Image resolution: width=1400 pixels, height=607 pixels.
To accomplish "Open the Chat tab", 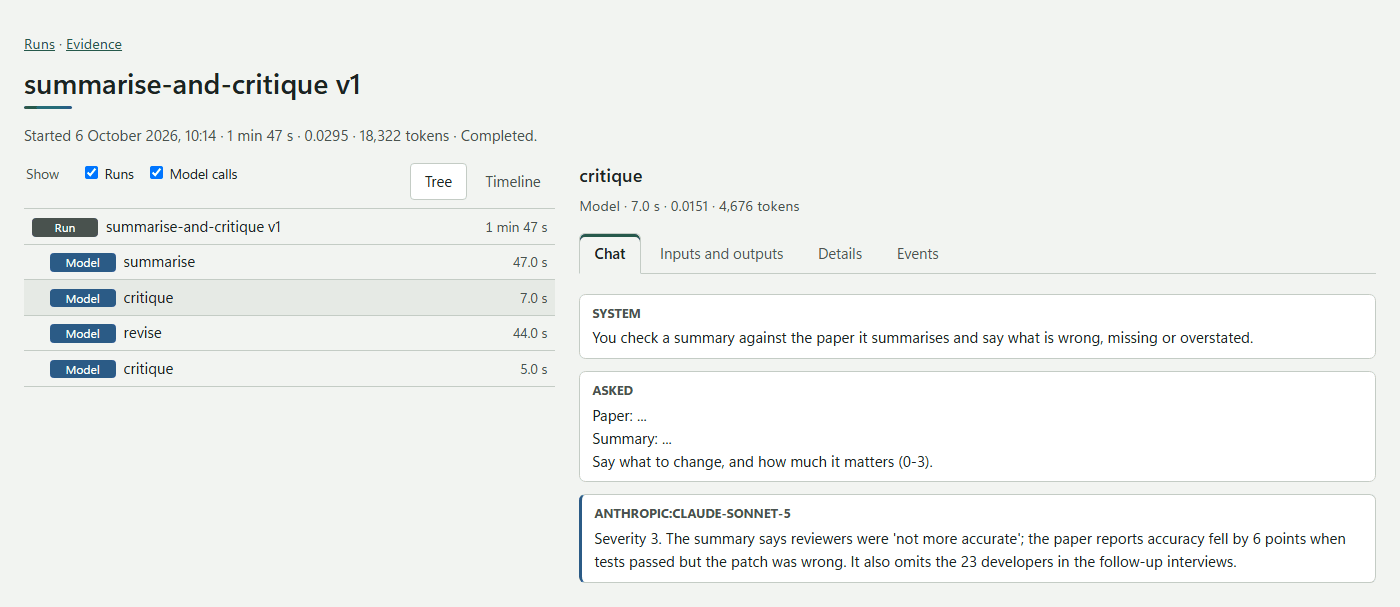I will point(610,254).
